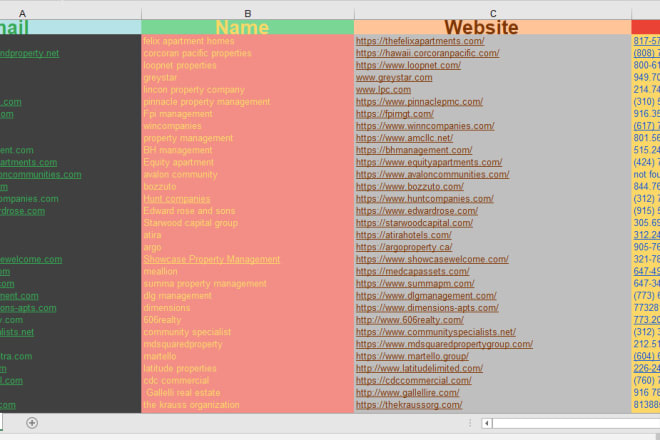Viewport: 660px width, 440px height.
Task: Select cell loopnet properties
Action: click(248, 65)
